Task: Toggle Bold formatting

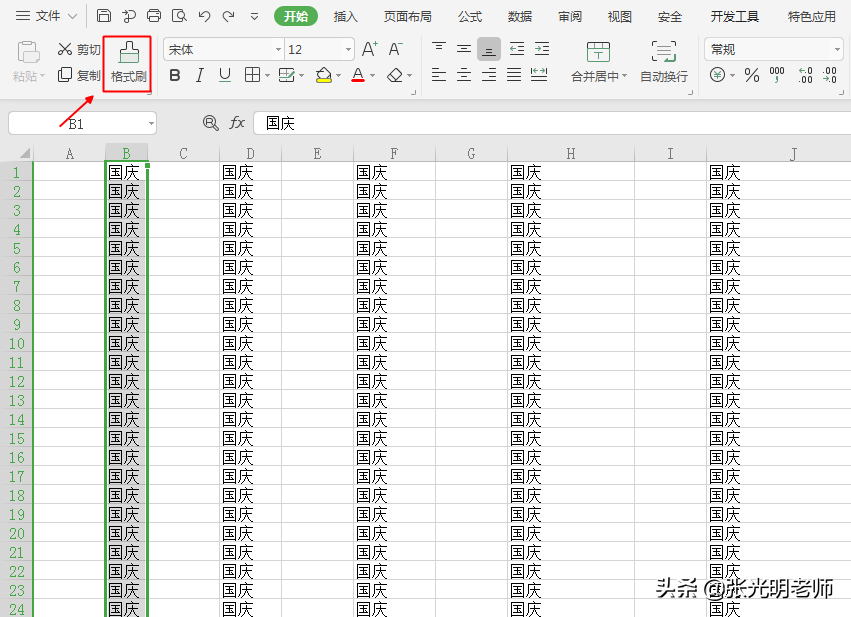Action: click(175, 75)
